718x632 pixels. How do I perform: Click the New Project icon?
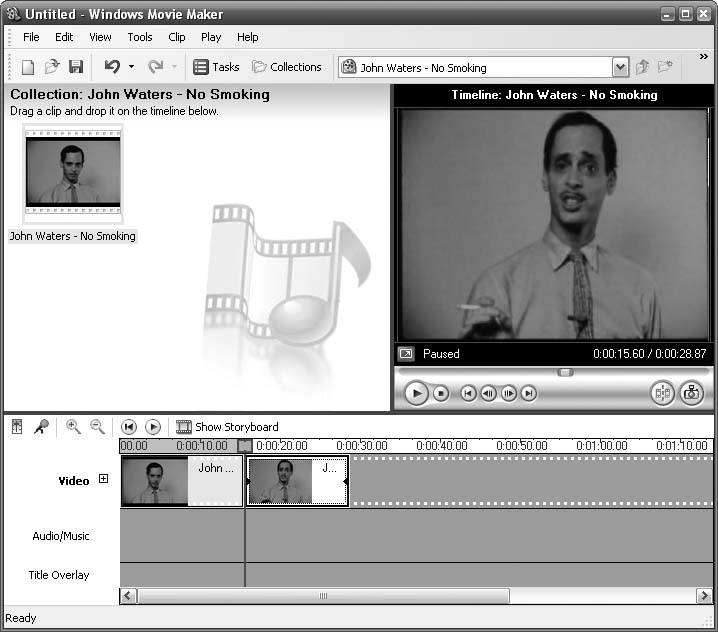pyautogui.click(x=28, y=67)
